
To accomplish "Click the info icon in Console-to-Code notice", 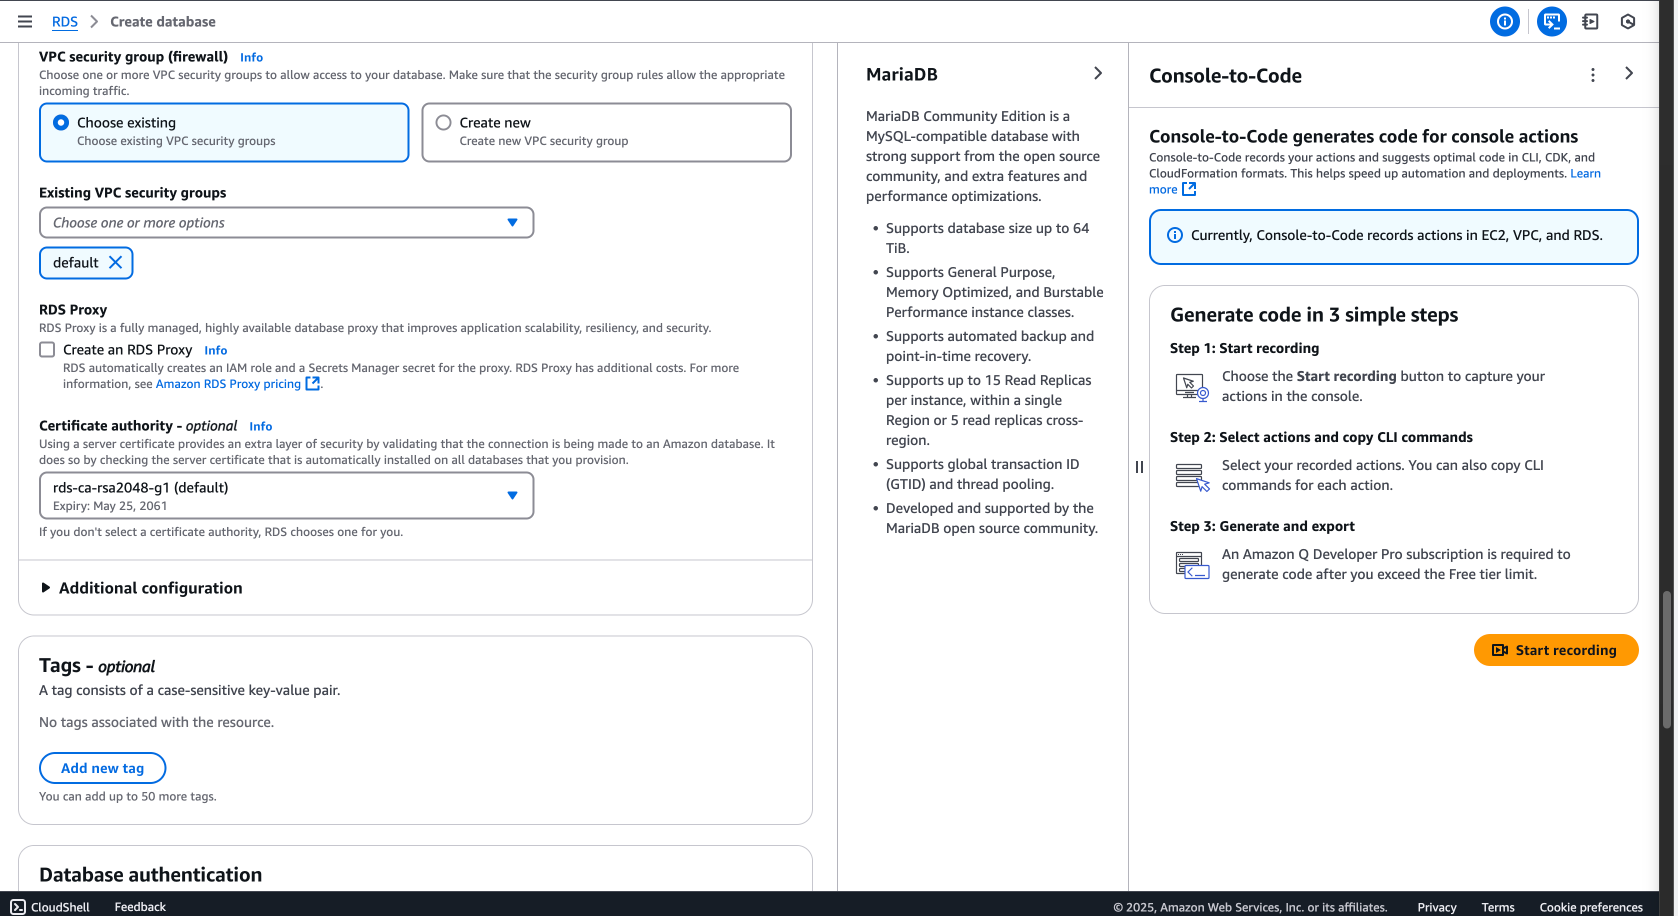I will point(1175,235).
